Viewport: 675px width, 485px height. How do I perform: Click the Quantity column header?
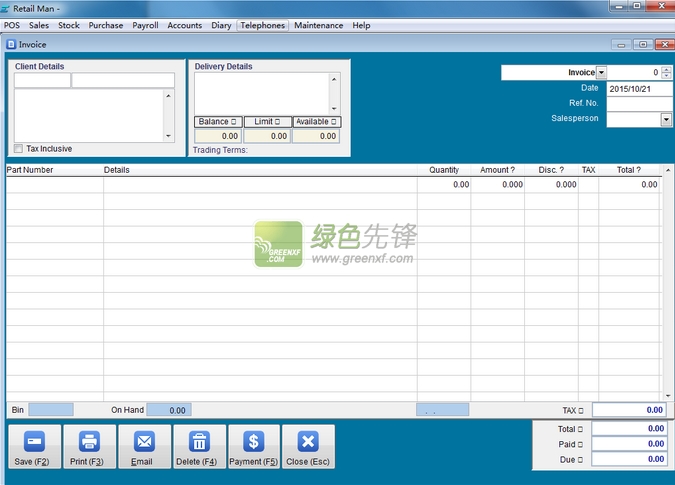coord(444,170)
